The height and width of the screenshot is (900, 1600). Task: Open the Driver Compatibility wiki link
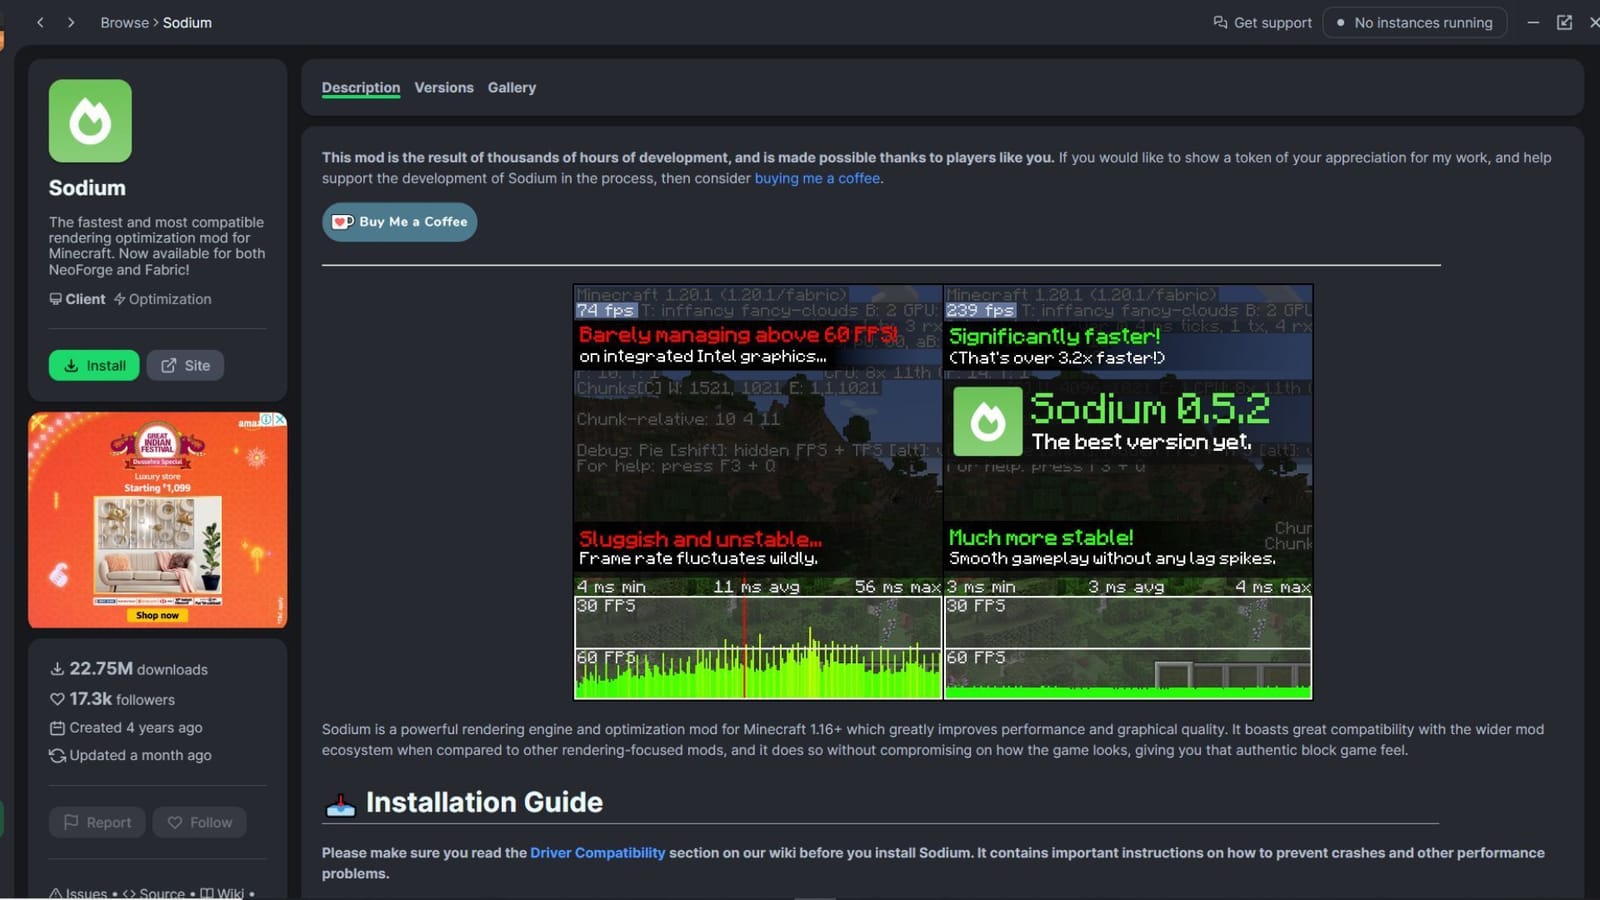tap(597, 852)
